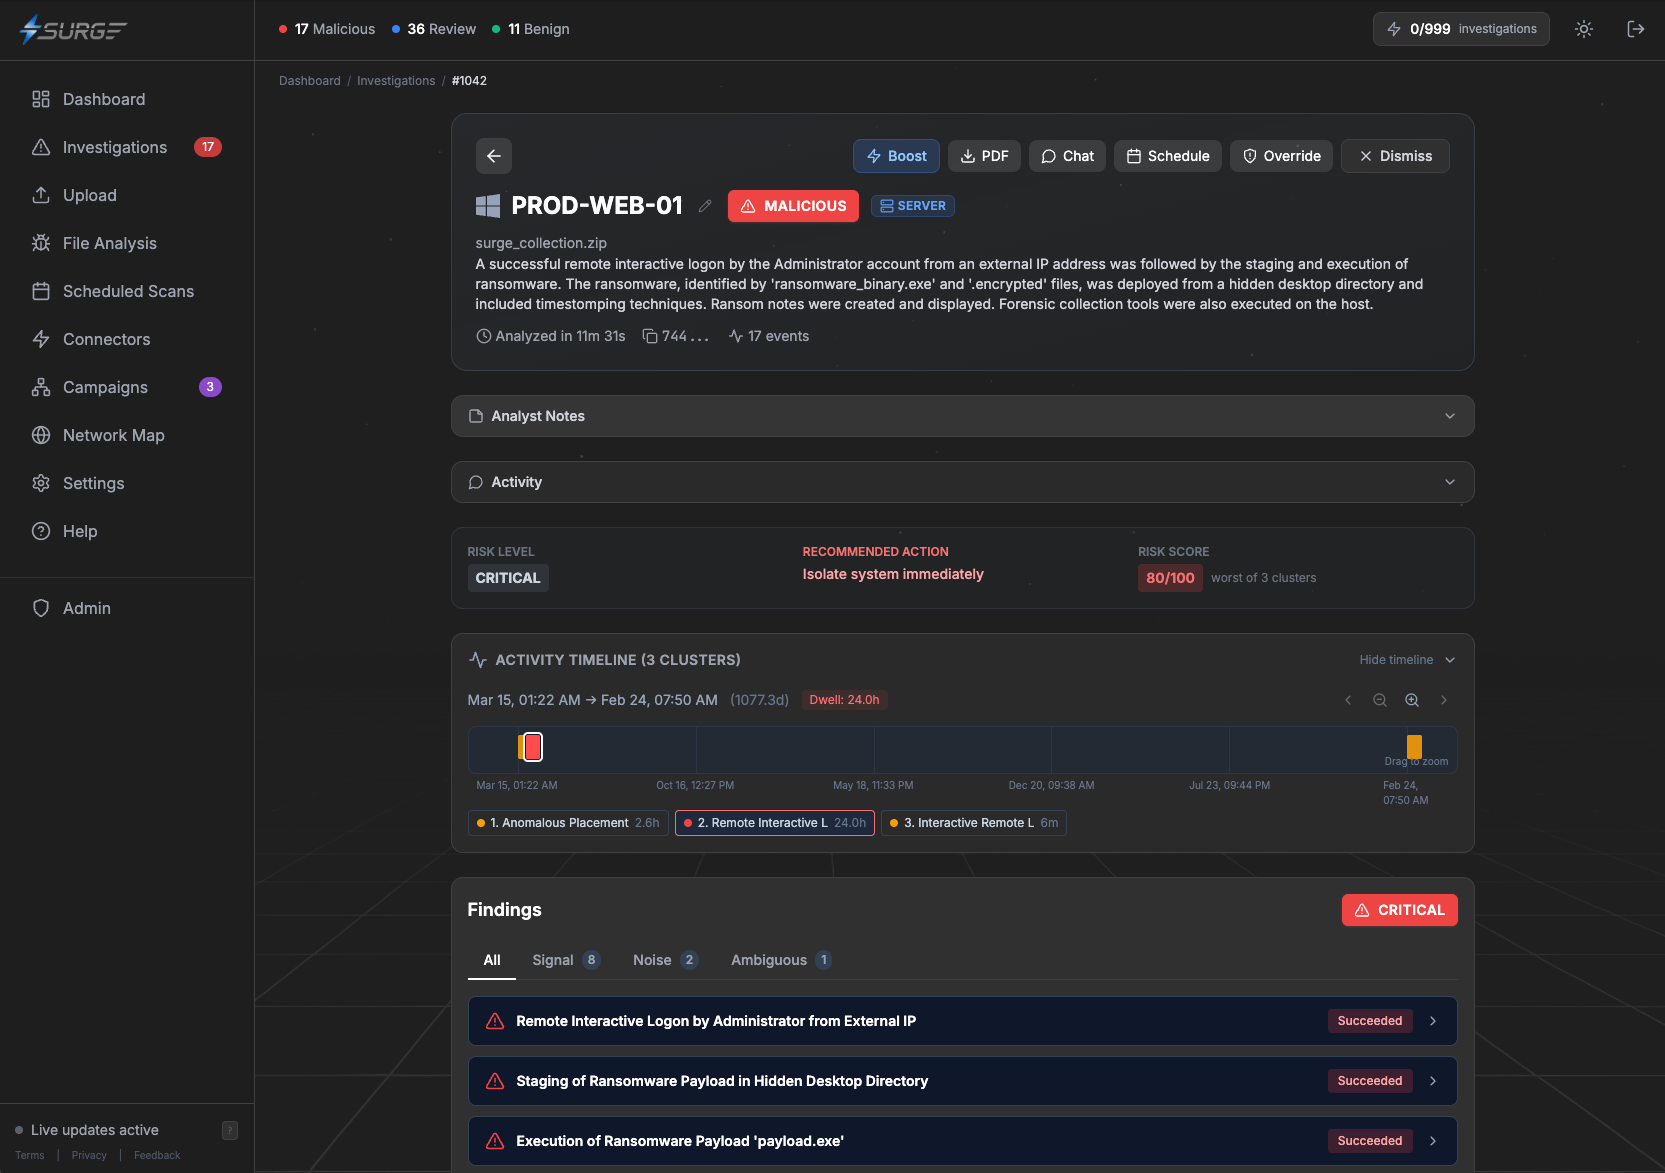Toggle light mode with the sun icon
Image resolution: width=1665 pixels, height=1173 pixels.
[1583, 29]
